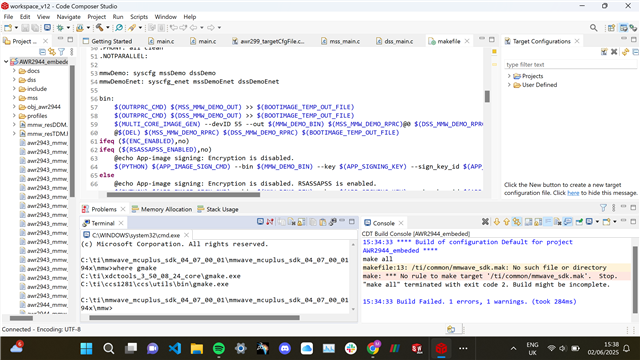The width and height of the screenshot is (640, 360).
Task: Click the 'here' link to hide message
Action: [573, 193]
